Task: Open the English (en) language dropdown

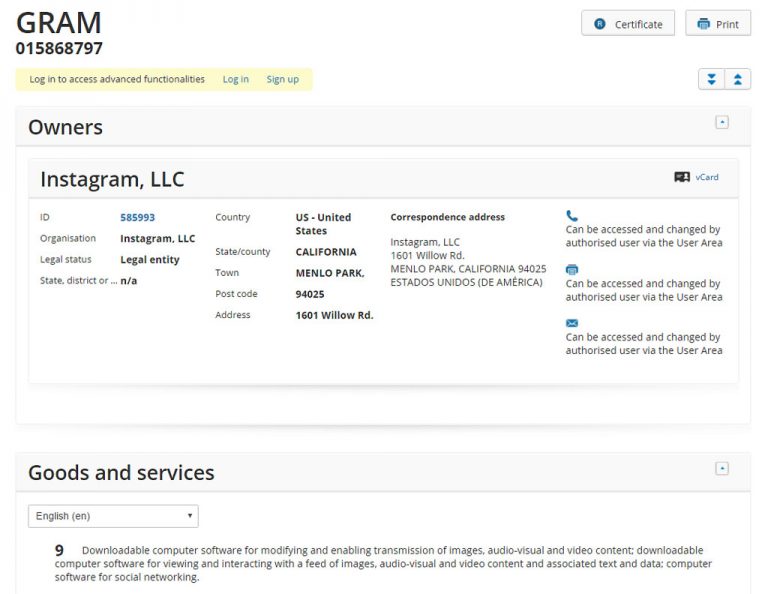Action: (113, 516)
